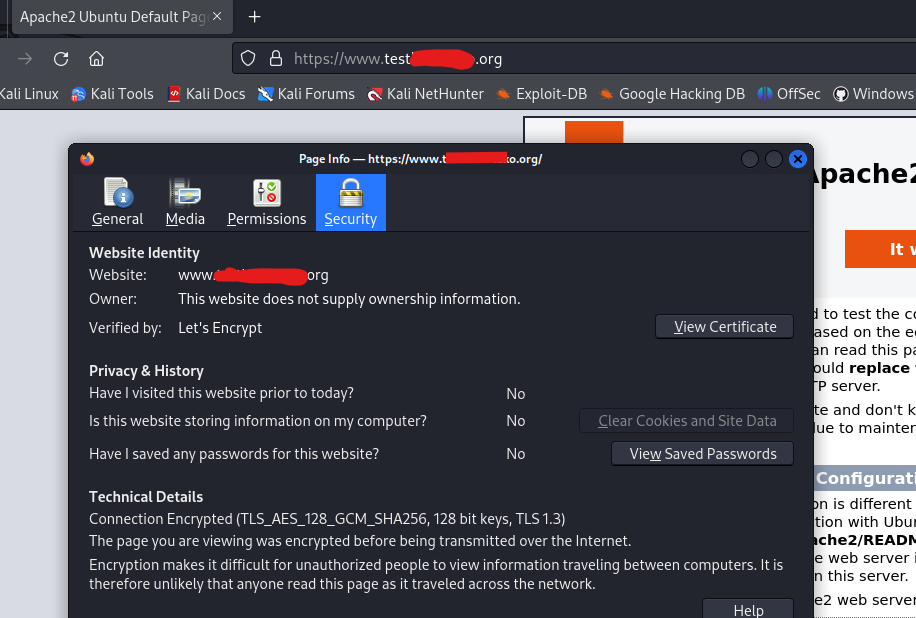Image resolution: width=916 pixels, height=618 pixels.
Task: Open the General tab in Page Info
Action: pos(117,202)
